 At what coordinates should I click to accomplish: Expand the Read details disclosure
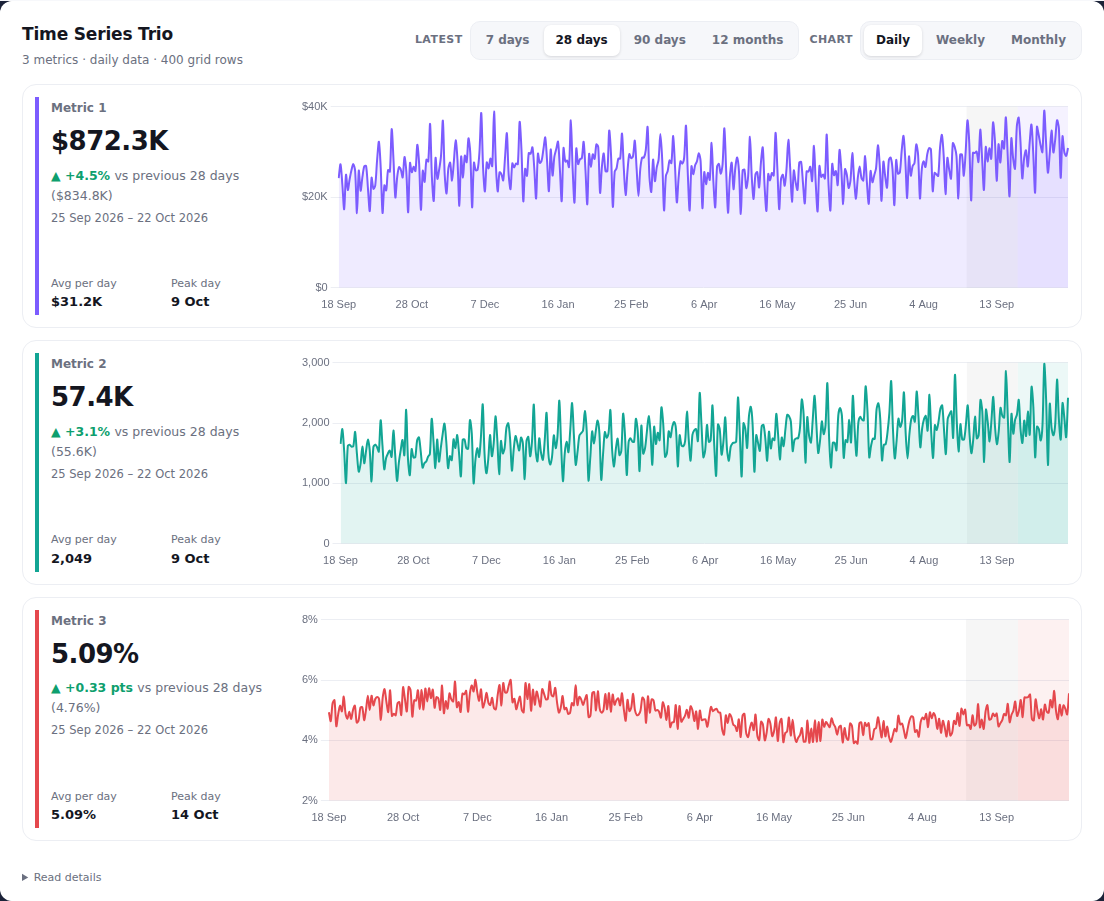click(x=62, y=877)
